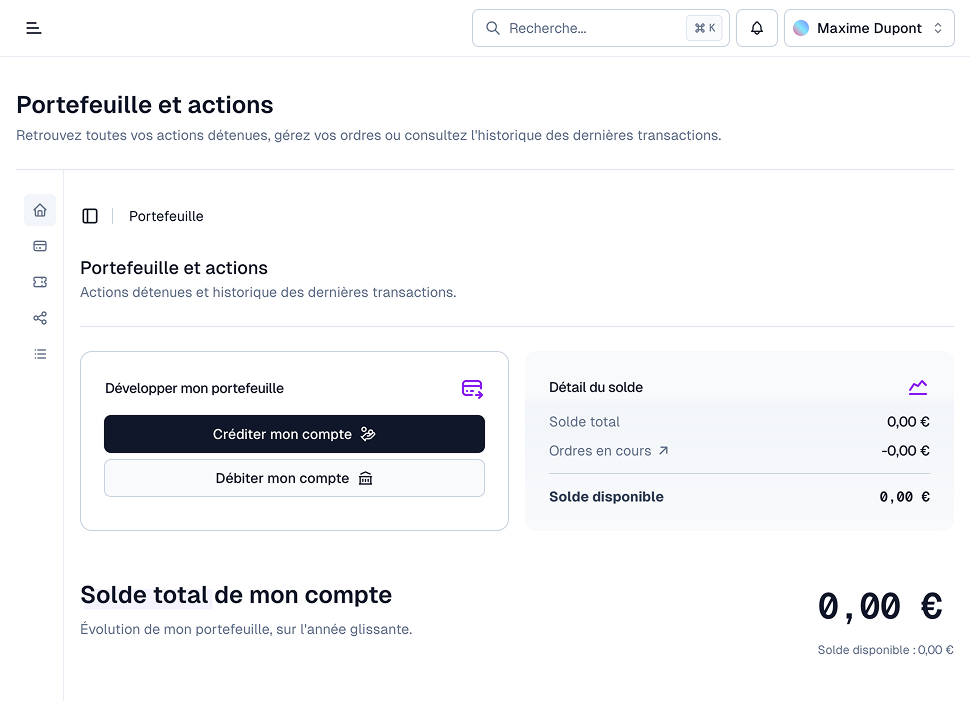Screen dimensions: 970x701
Task: Click the Solde disponible row in balance details
Action: point(738,497)
